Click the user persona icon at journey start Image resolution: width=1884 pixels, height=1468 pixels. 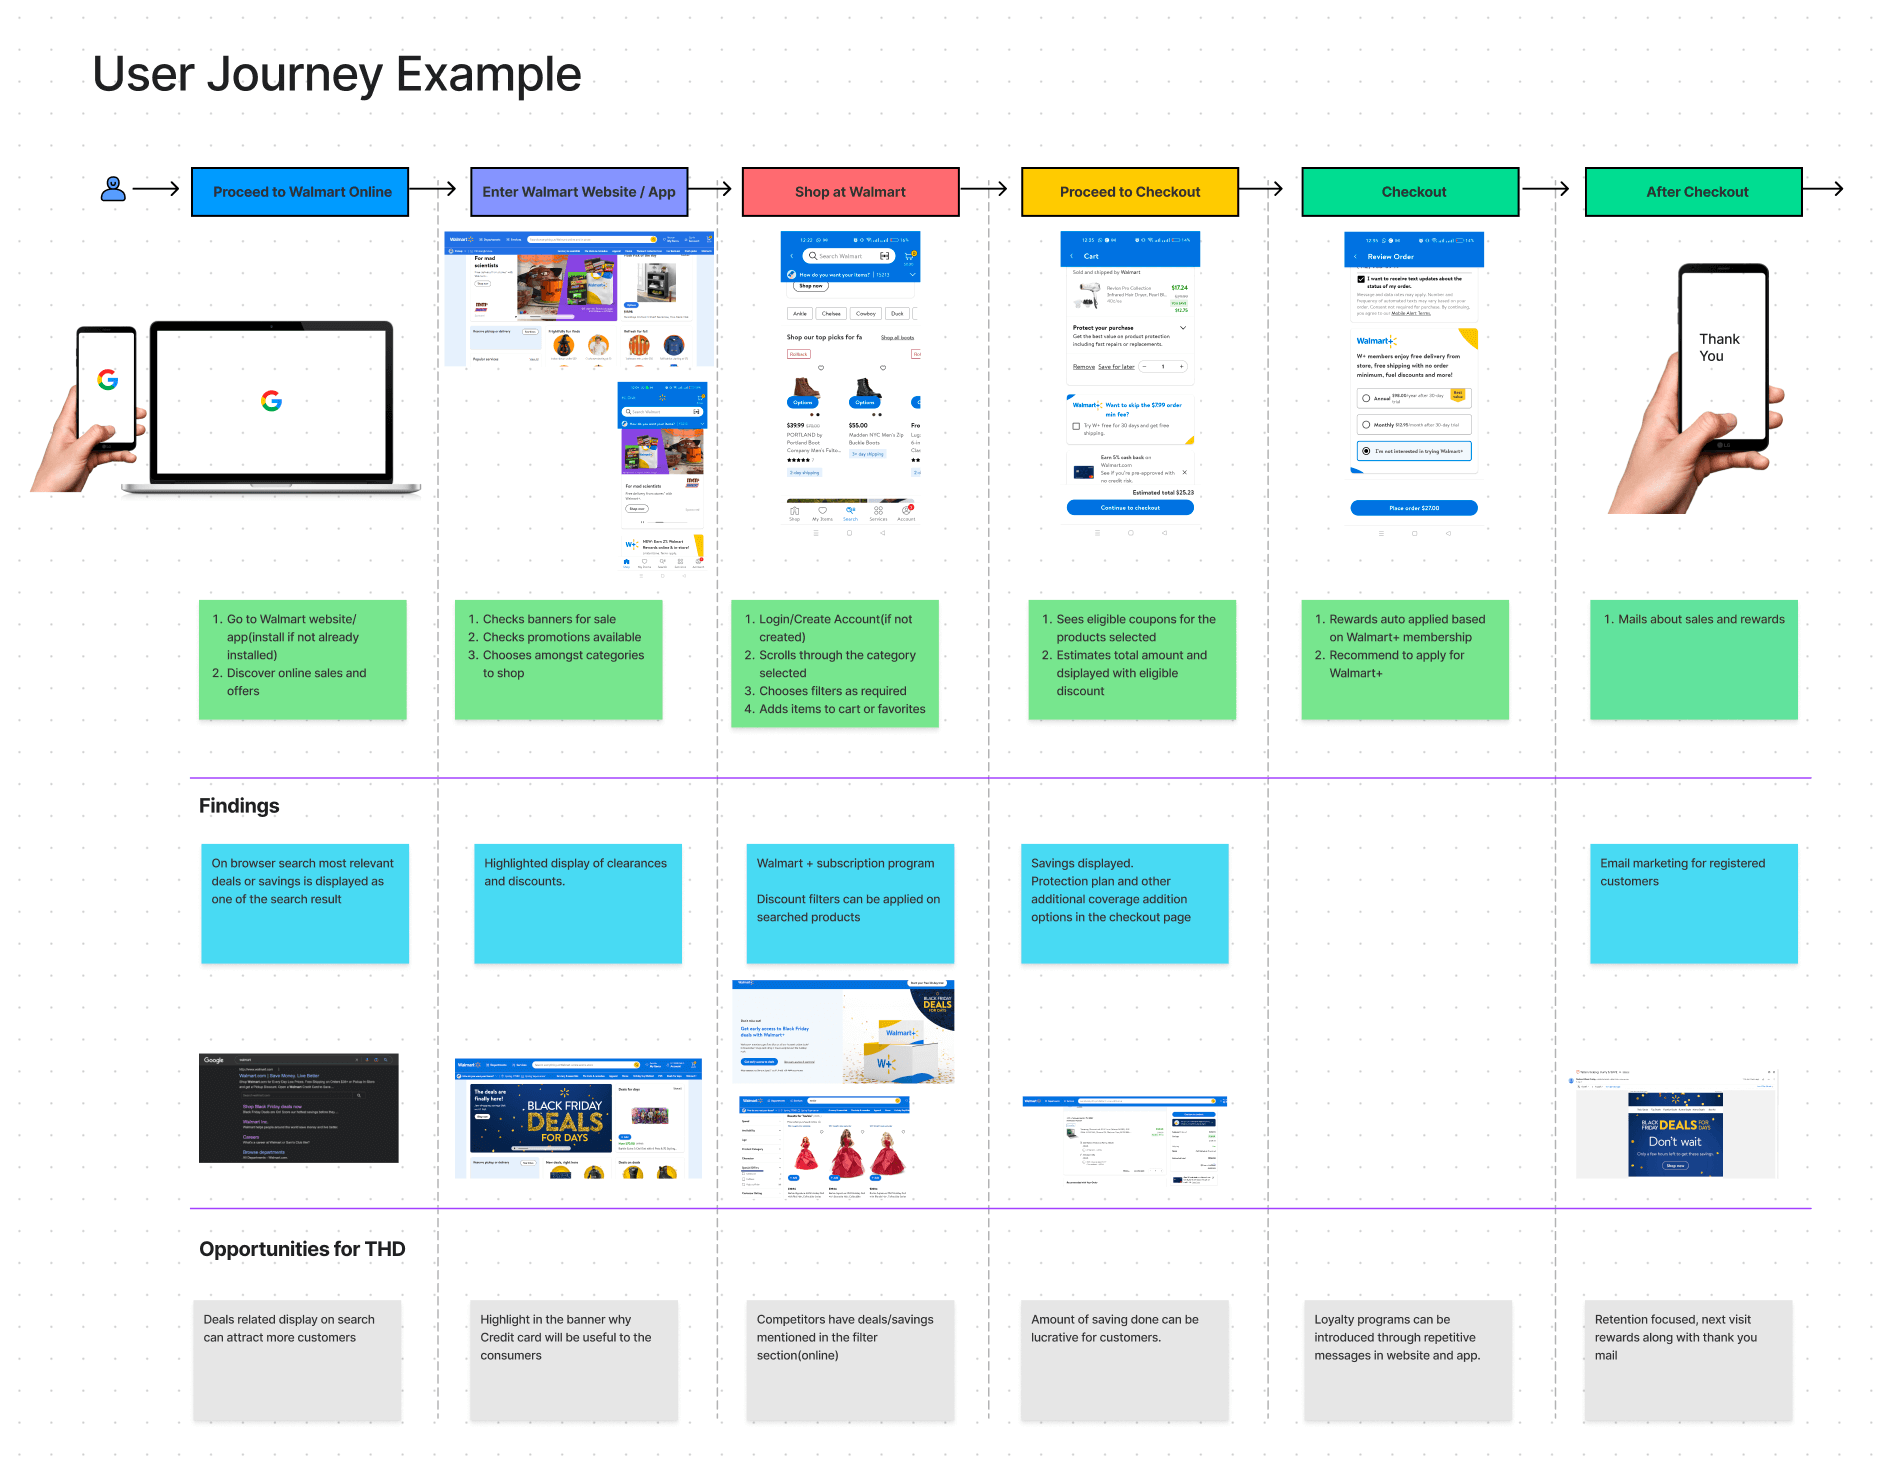pos(113,189)
